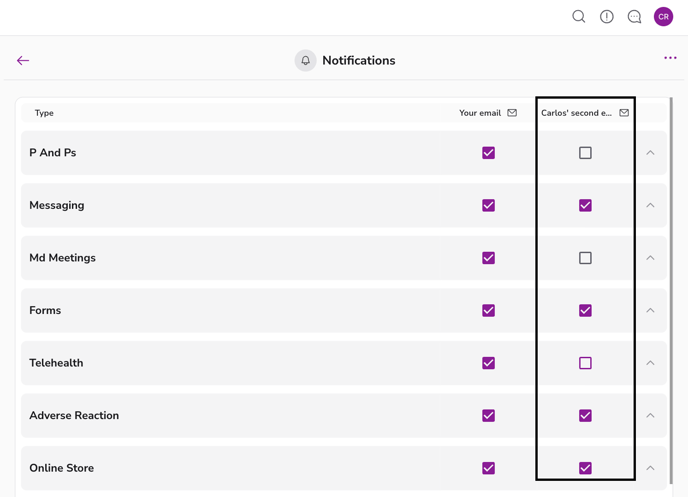This screenshot has width=688, height=497.
Task: Disable Forms for Carlos' second email
Action: click(585, 311)
